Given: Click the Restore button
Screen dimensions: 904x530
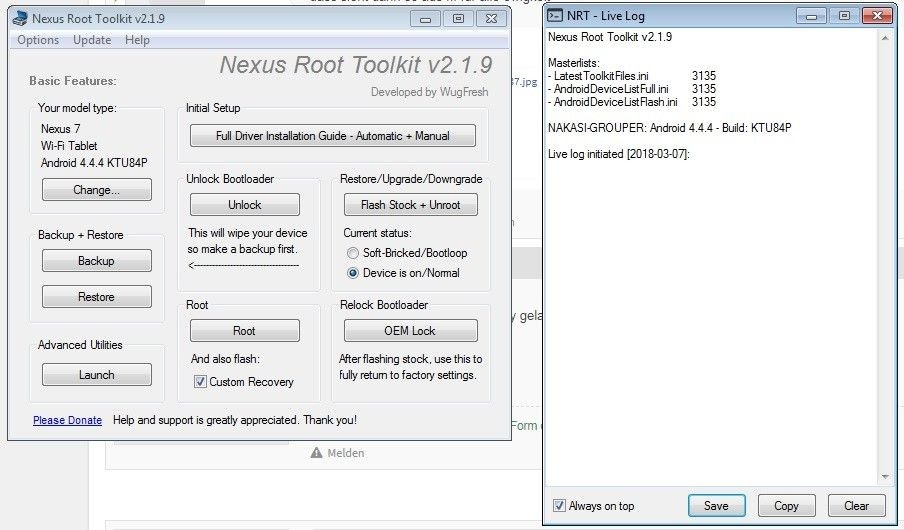Looking at the screenshot, I should (96, 296).
